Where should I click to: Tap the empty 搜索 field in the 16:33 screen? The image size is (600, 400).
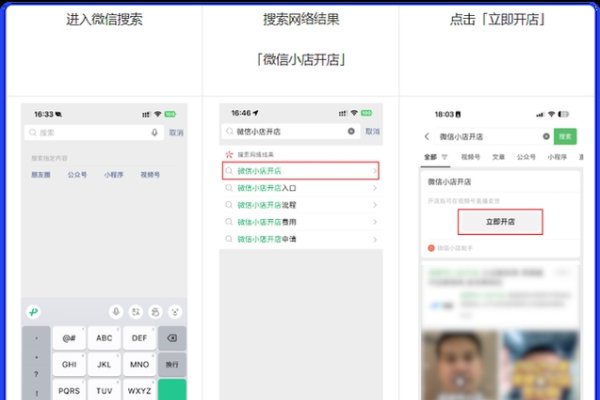[x=94, y=132]
